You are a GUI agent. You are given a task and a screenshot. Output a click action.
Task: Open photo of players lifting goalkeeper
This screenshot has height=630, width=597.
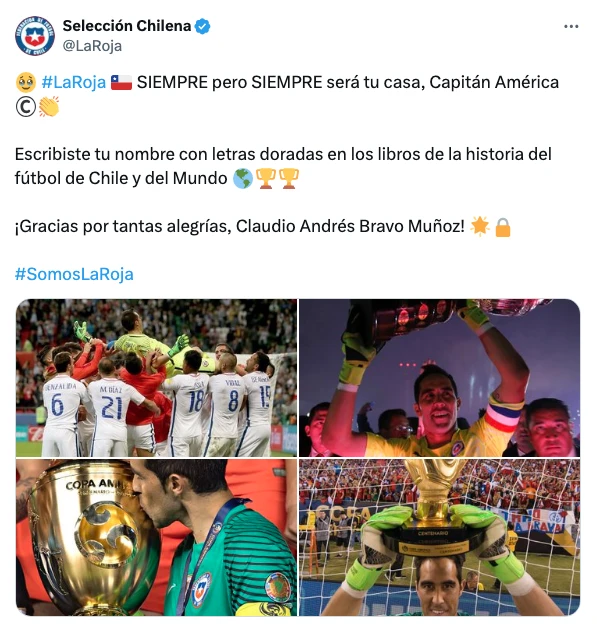[156, 378]
